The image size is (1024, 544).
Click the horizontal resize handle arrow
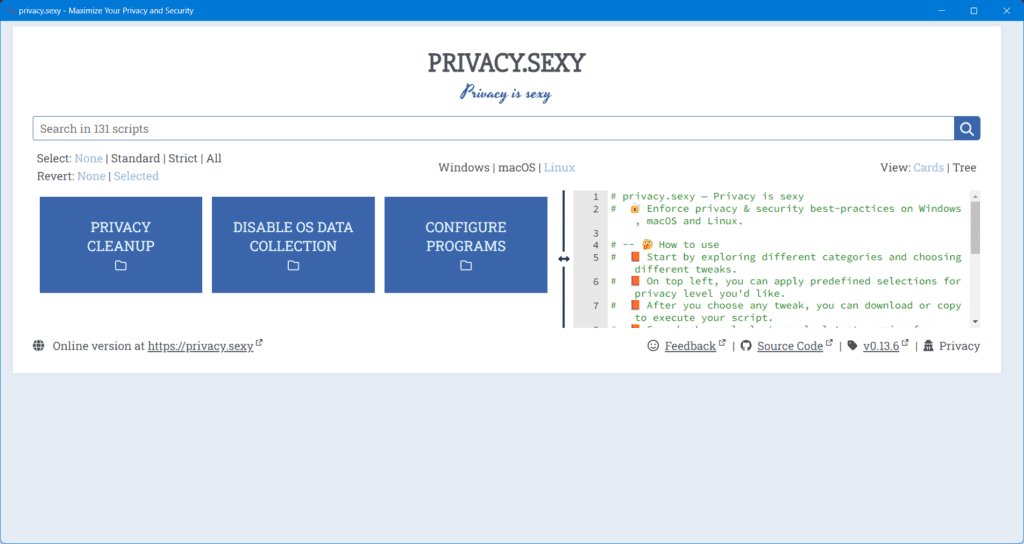(564, 259)
